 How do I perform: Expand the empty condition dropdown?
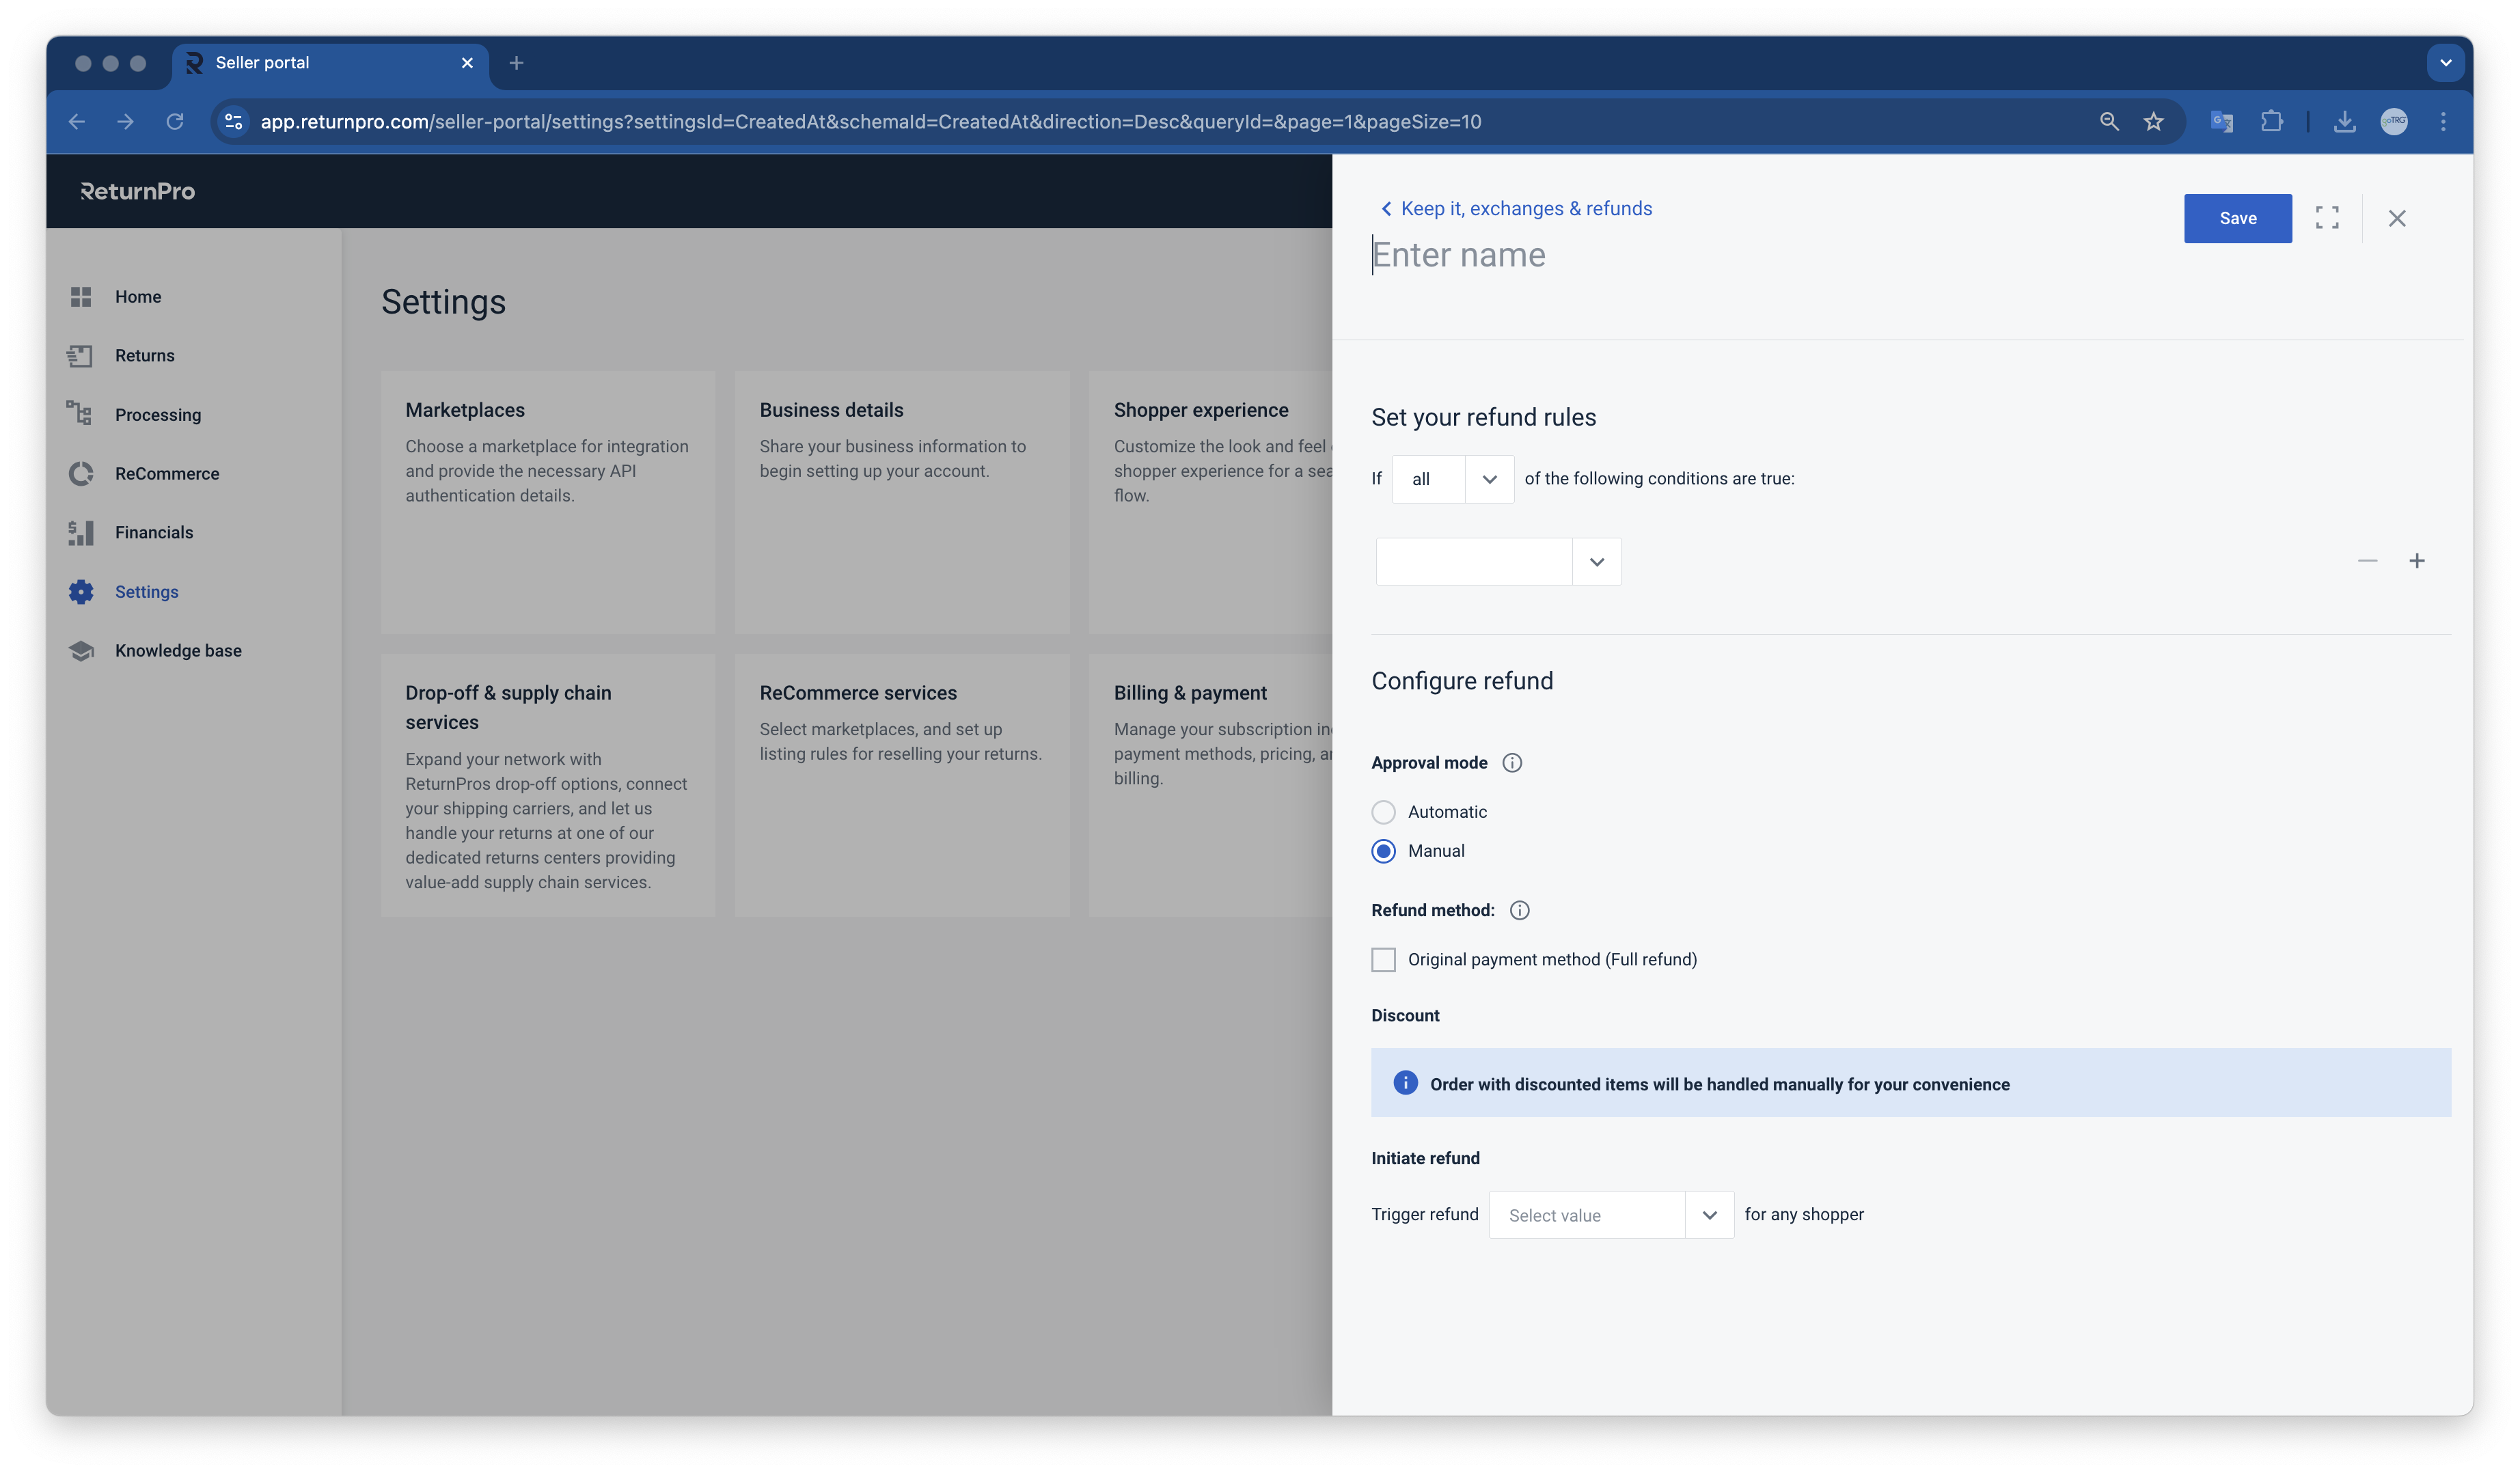click(x=1498, y=562)
